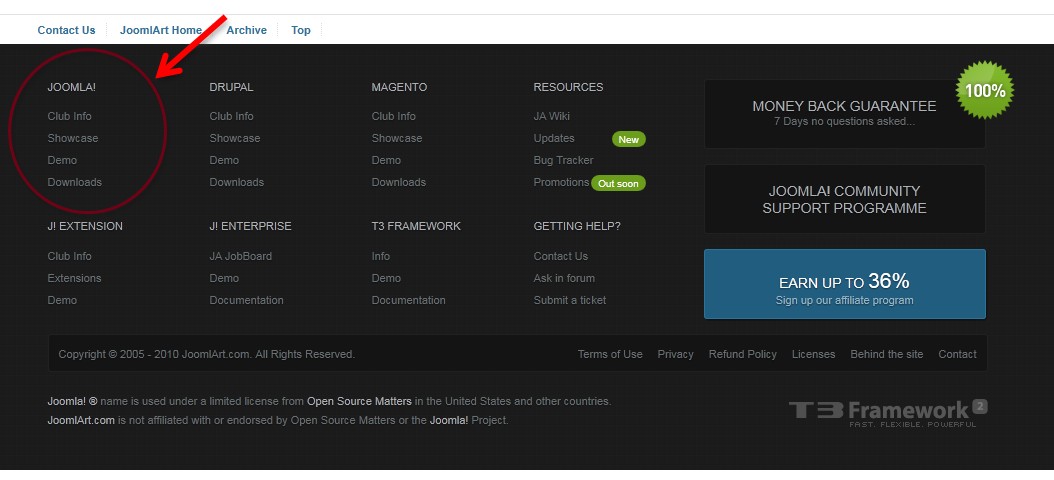Click the green 100% seal badge
Screen dimensions: 1054x480
[x=985, y=90]
